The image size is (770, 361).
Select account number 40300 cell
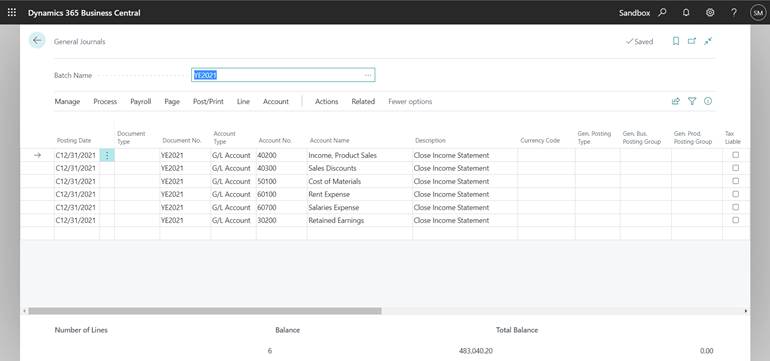(281, 168)
